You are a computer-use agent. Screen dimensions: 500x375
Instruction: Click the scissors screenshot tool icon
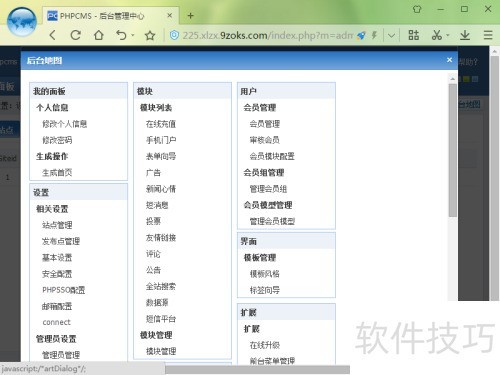tap(437, 35)
